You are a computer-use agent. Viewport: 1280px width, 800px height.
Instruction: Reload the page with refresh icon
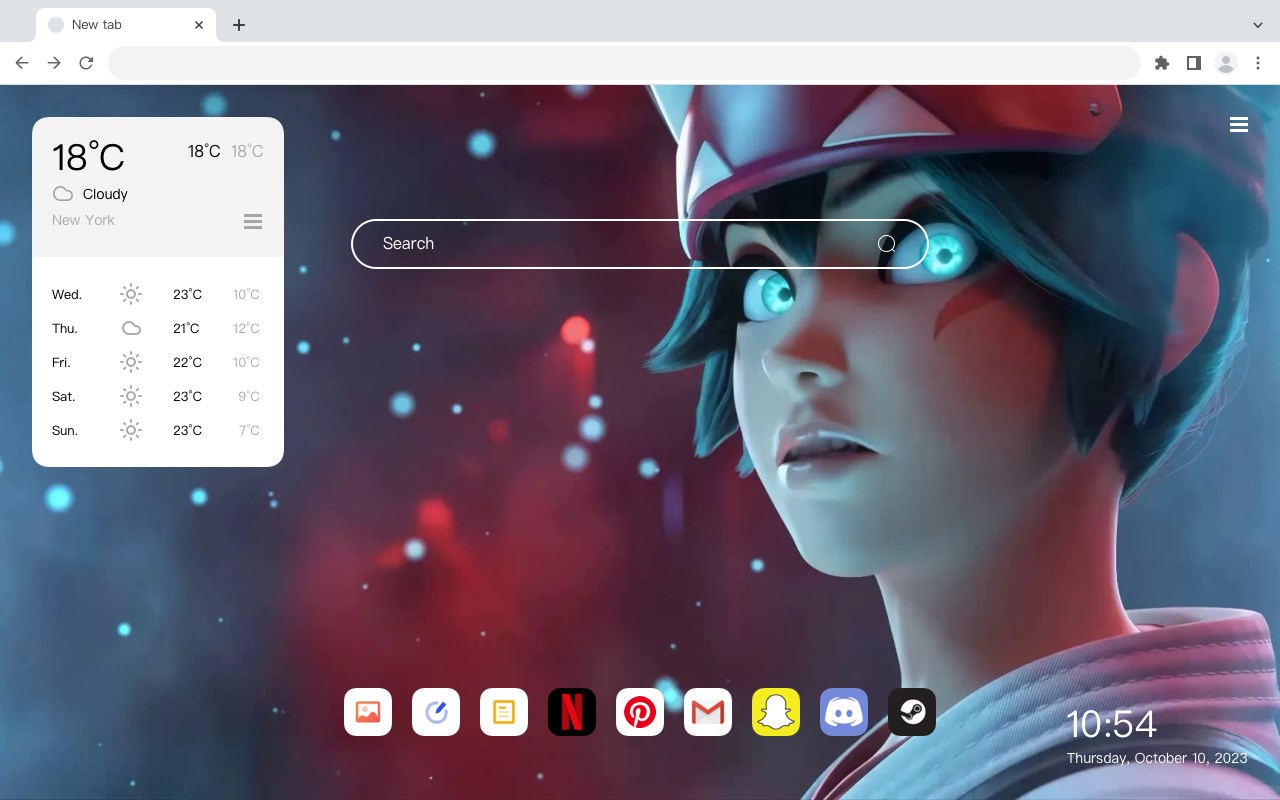point(86,63)
